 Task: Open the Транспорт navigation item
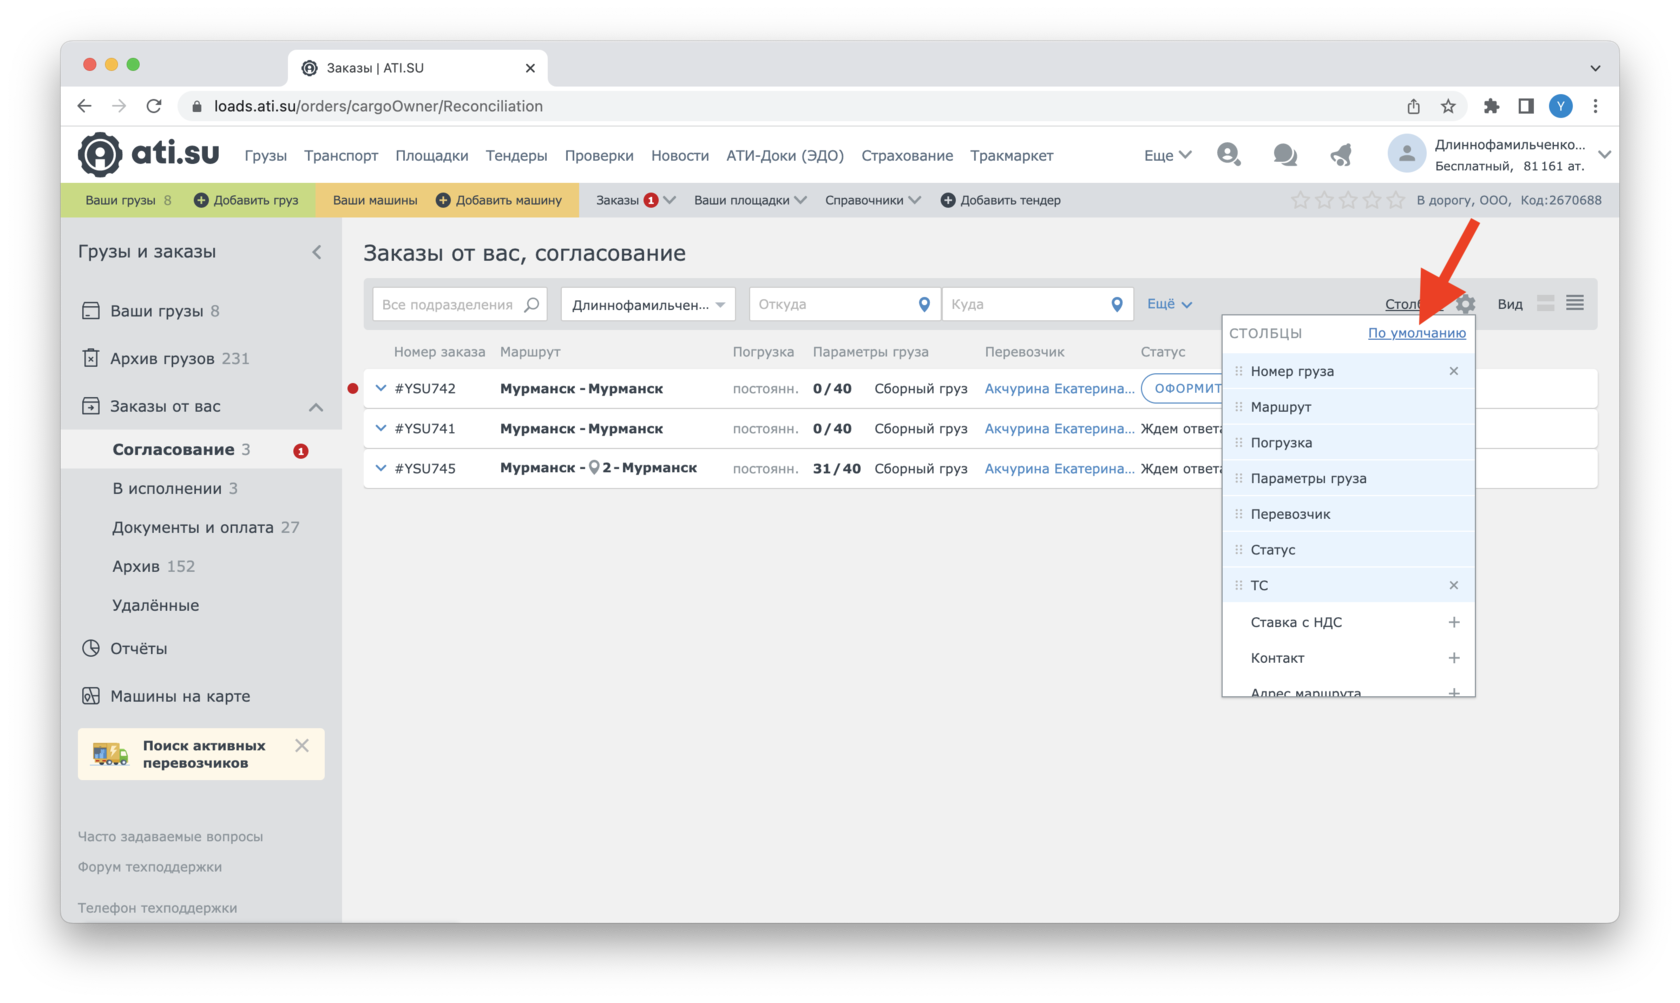[341, 155]
